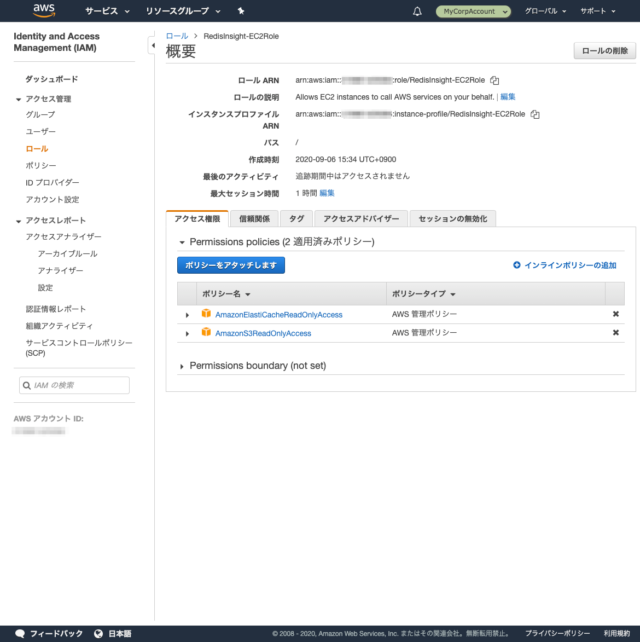640x642 pixels.
Task: Switch to the セッションの無効化 tab
Action: pos(452,219)
